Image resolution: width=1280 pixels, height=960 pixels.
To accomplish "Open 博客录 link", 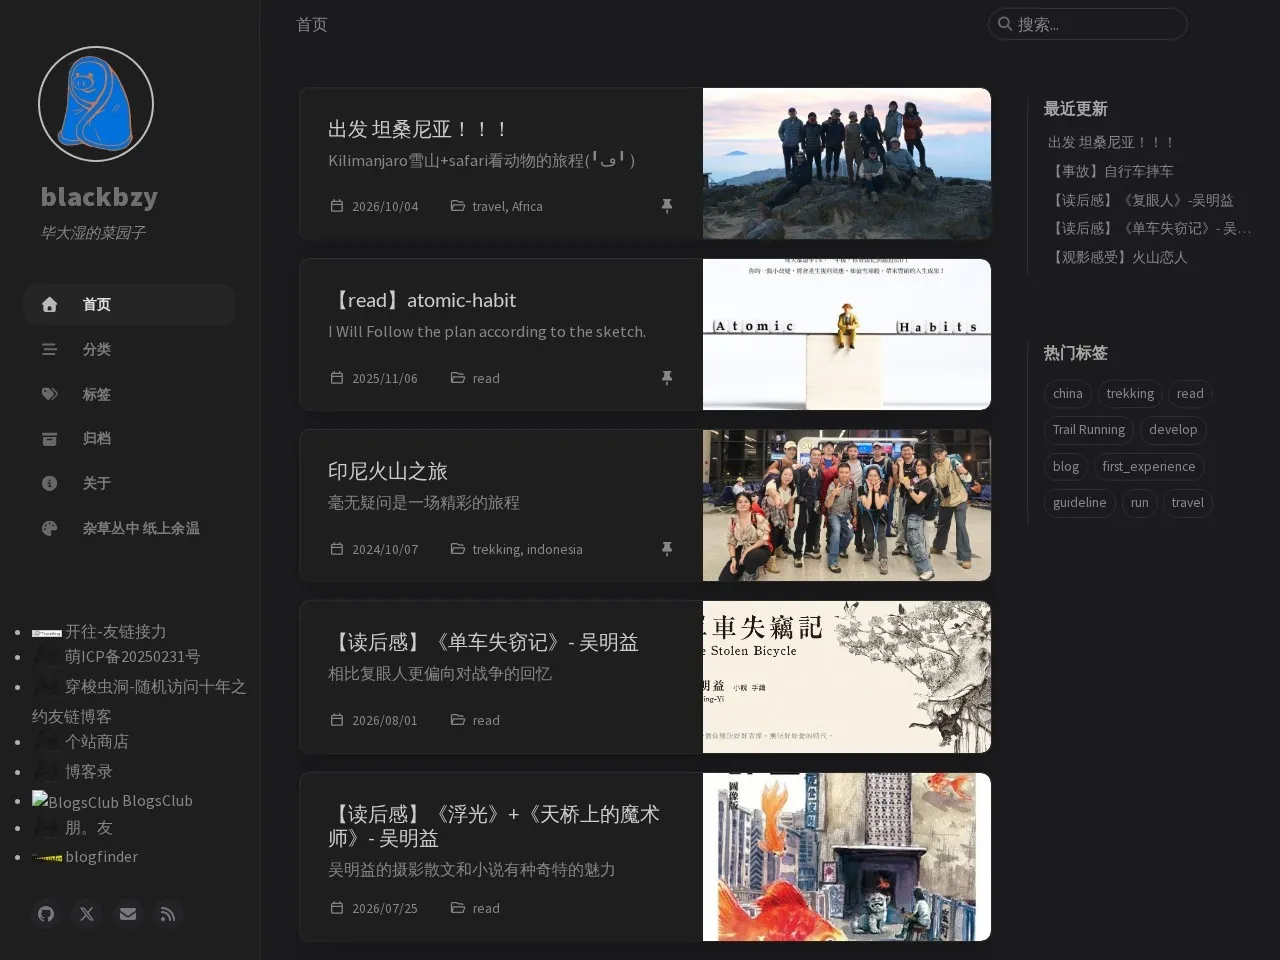I will pyautogui.click(x=89, y=772).
